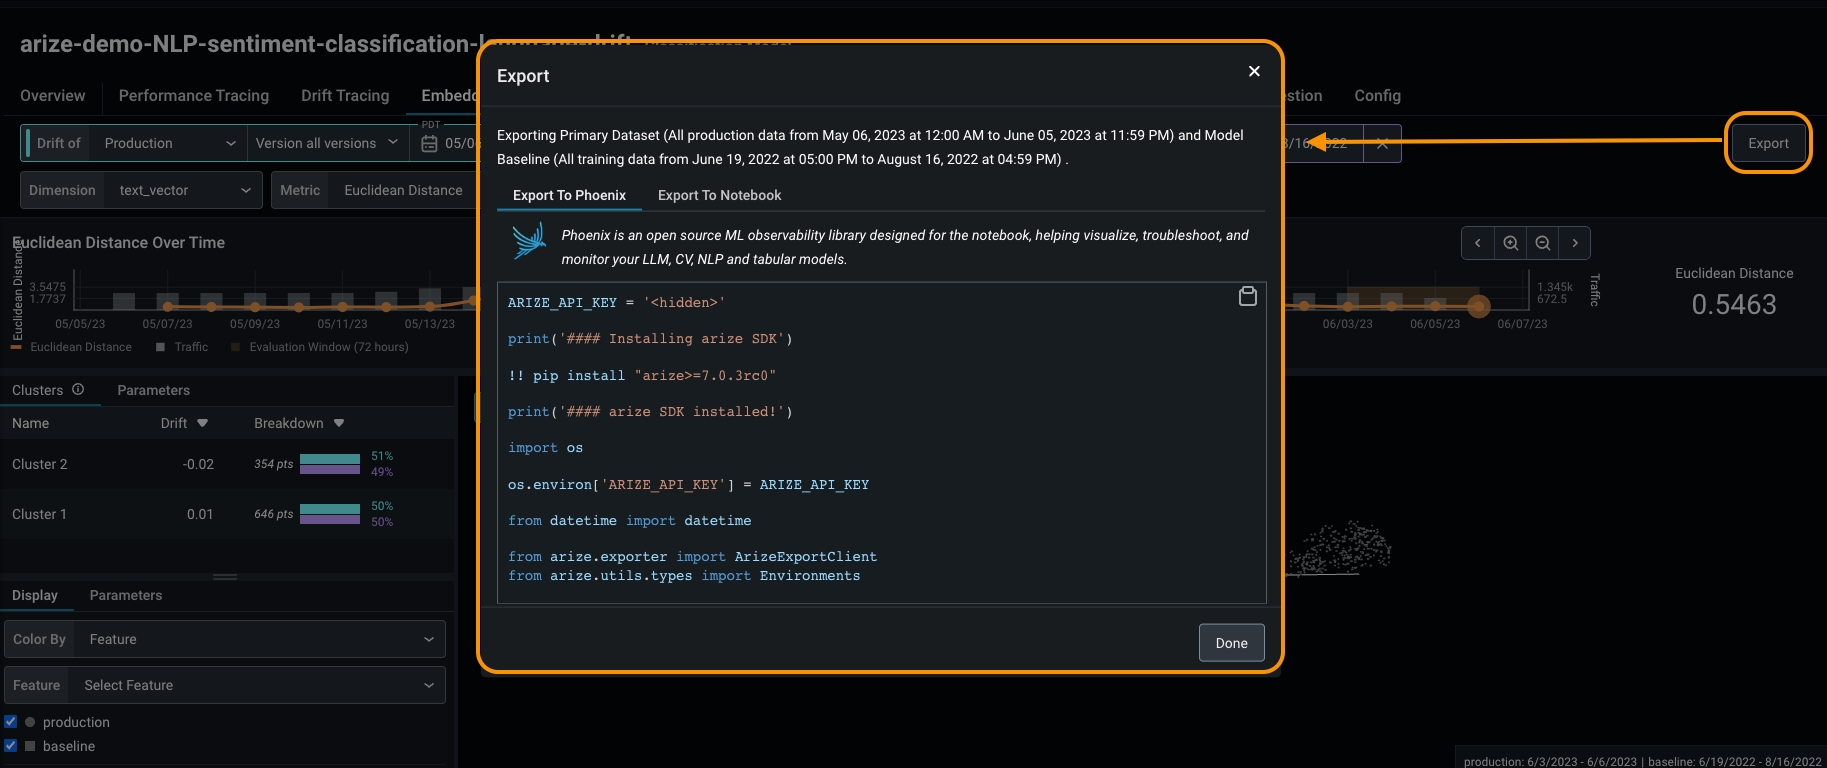The image size is (1827, 768).
Task: Click the Done button
Action: [1231, 643]
